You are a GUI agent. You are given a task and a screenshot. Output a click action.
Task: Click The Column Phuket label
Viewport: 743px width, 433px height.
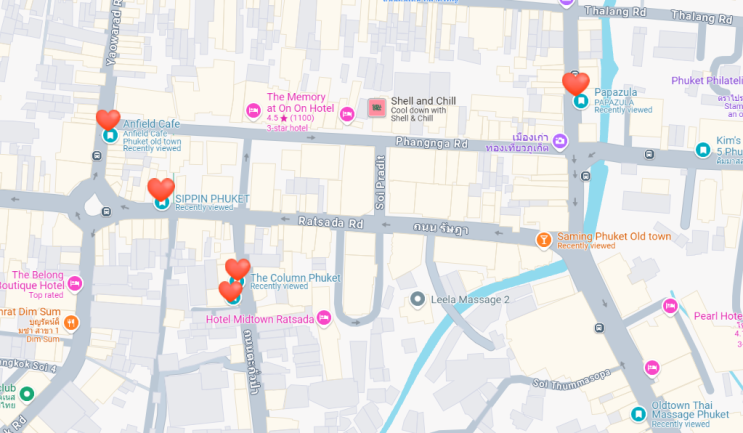tap(295, 278)
